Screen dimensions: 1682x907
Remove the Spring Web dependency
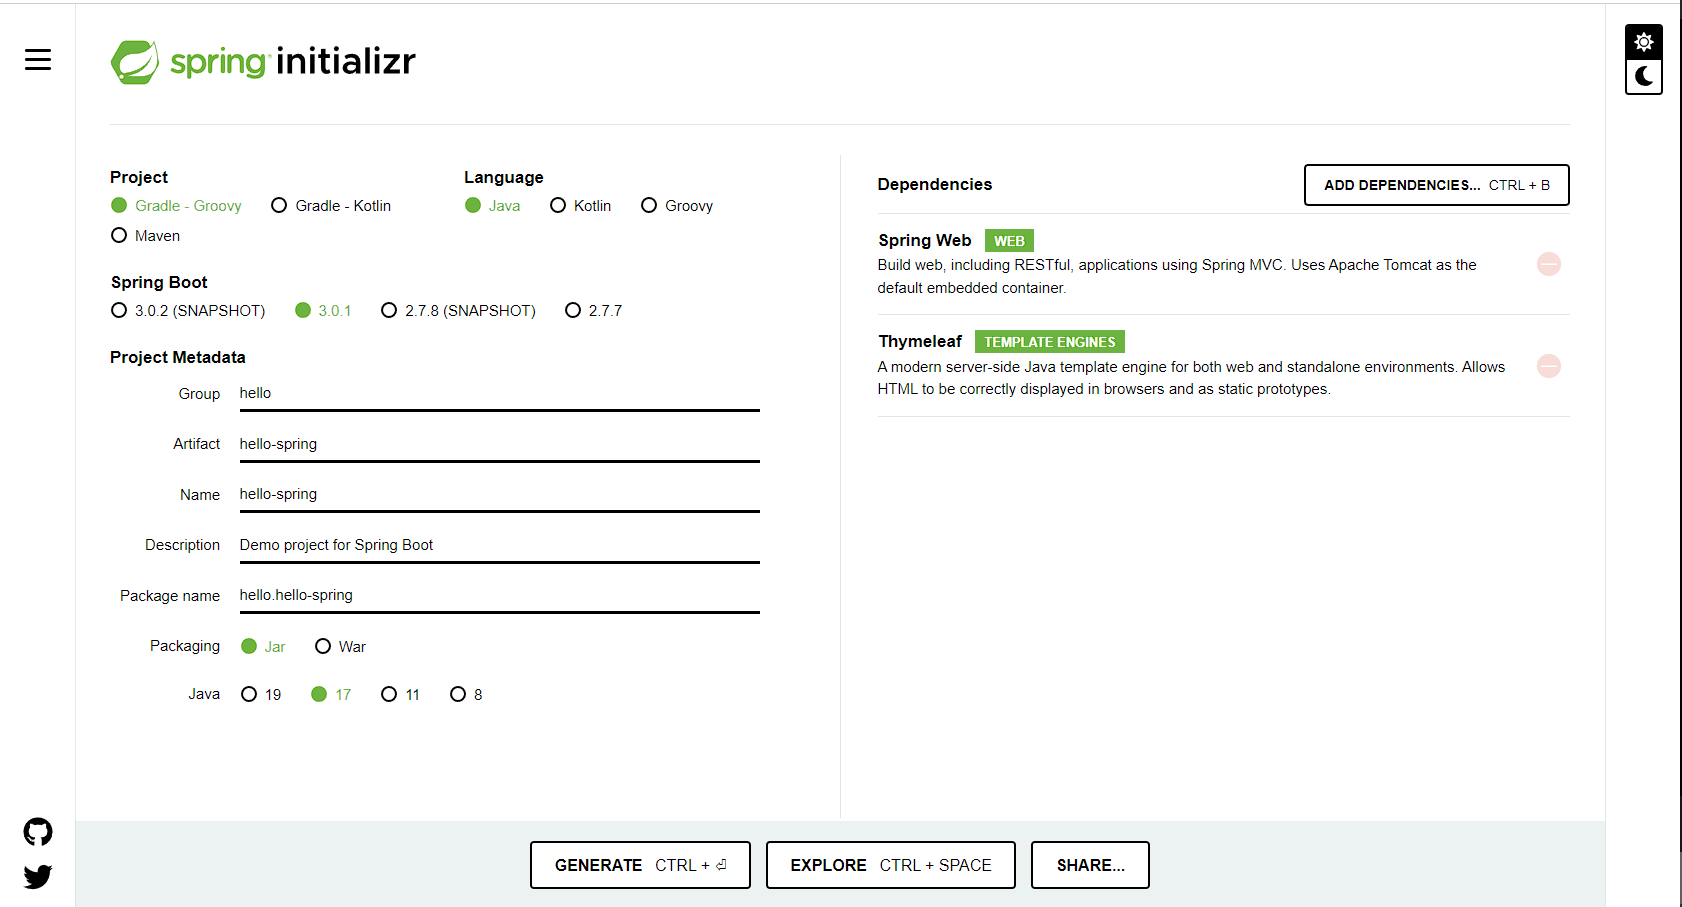click(1549, 264)
